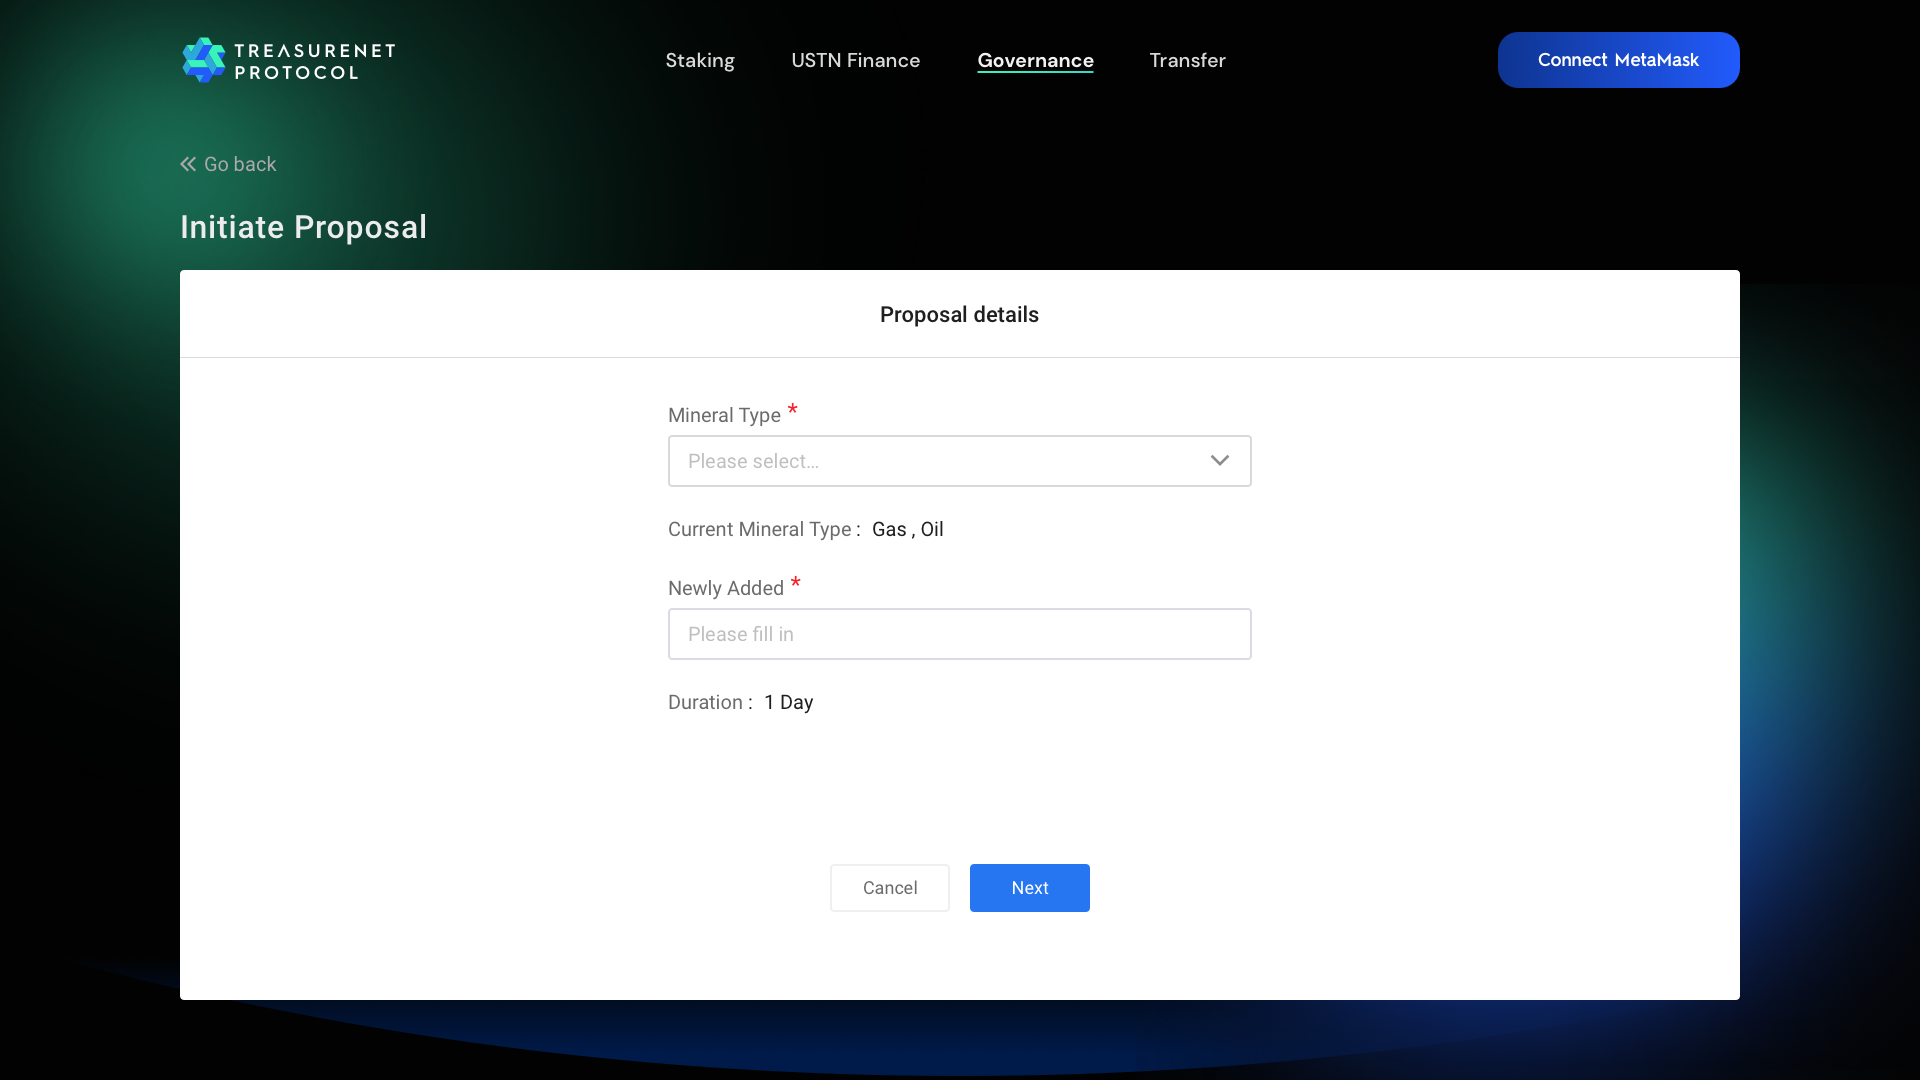The height and width of the screenshot is (1080, 1920).
Task: Click the 'Current Mineral Type :' label
Action: click(764, 529)
